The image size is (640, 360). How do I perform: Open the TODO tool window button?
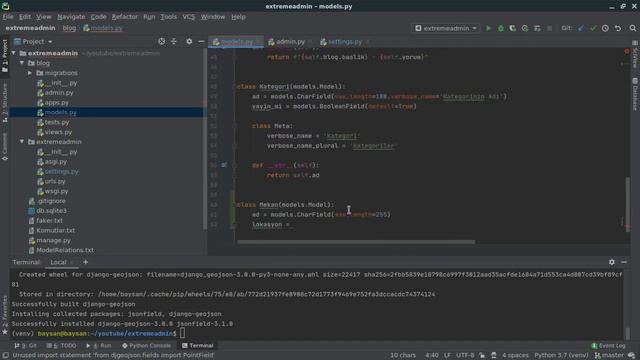[62, 345]
